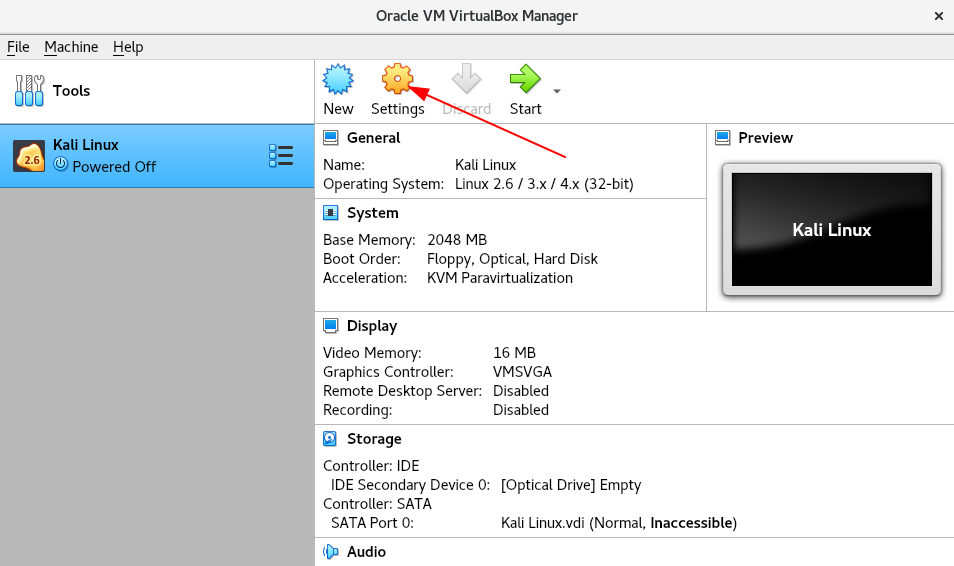The width and height of the screenshot is (954, 566).
Task: Open the Machine menu
Action: [71, 47]
